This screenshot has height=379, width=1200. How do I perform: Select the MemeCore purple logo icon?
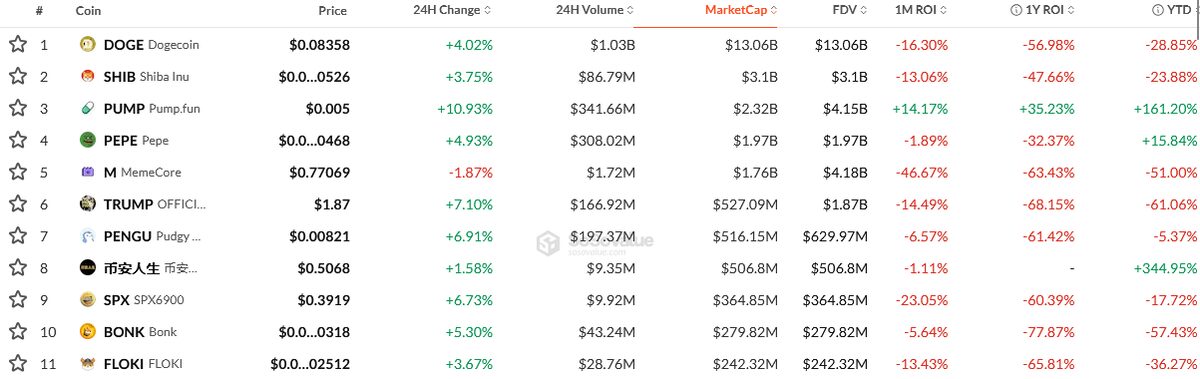(x=87, y=172)
